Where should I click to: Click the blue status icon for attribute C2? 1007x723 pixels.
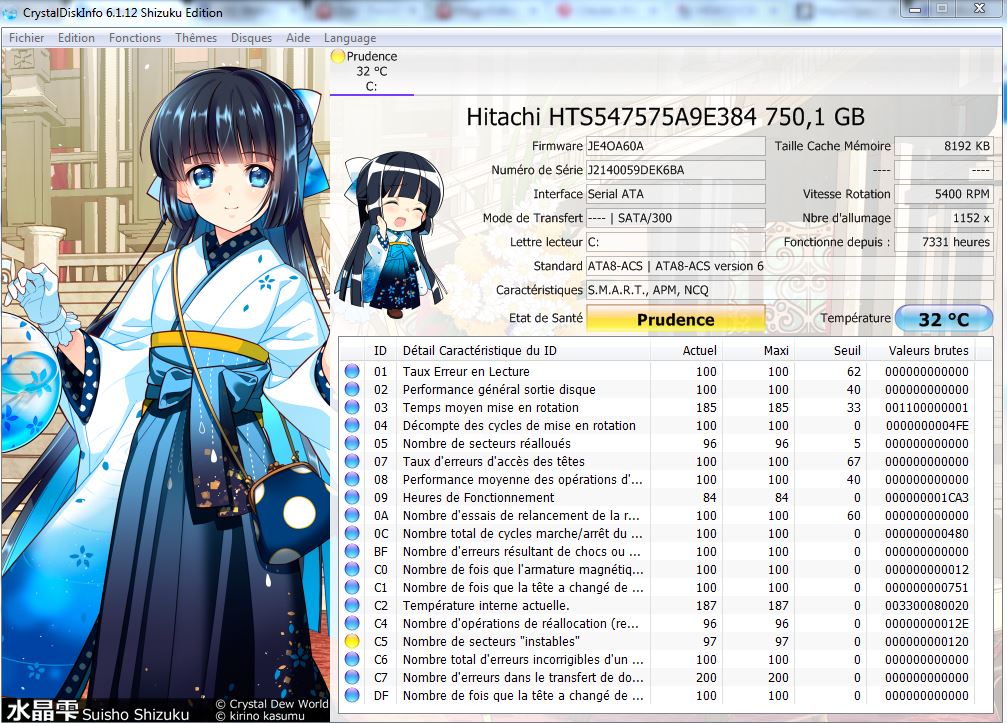[x=352, y=605]
